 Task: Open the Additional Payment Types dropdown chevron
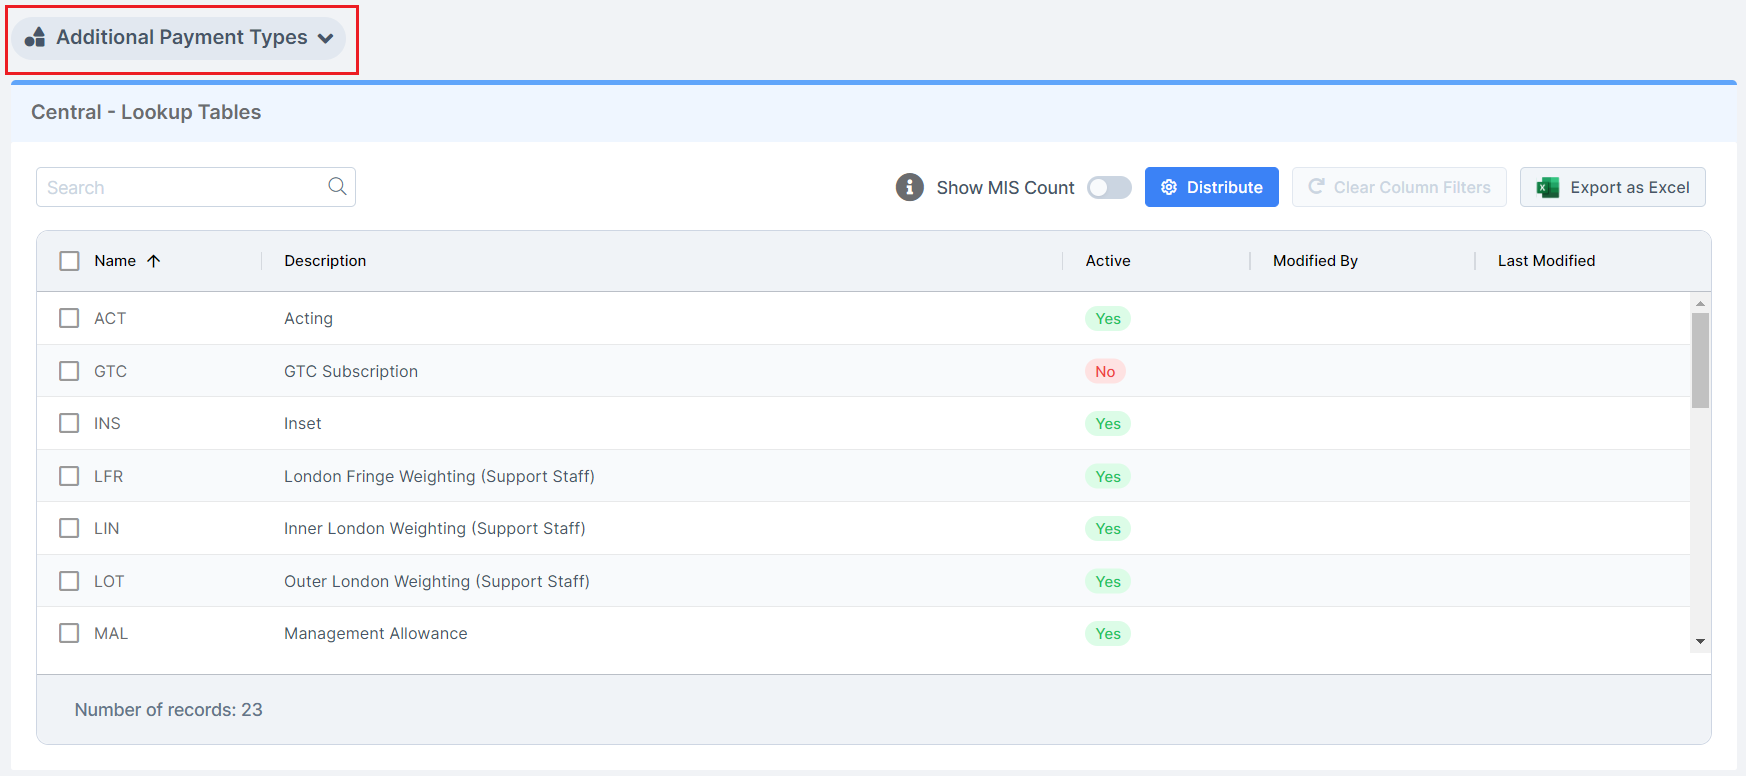[x=325, y=39]
